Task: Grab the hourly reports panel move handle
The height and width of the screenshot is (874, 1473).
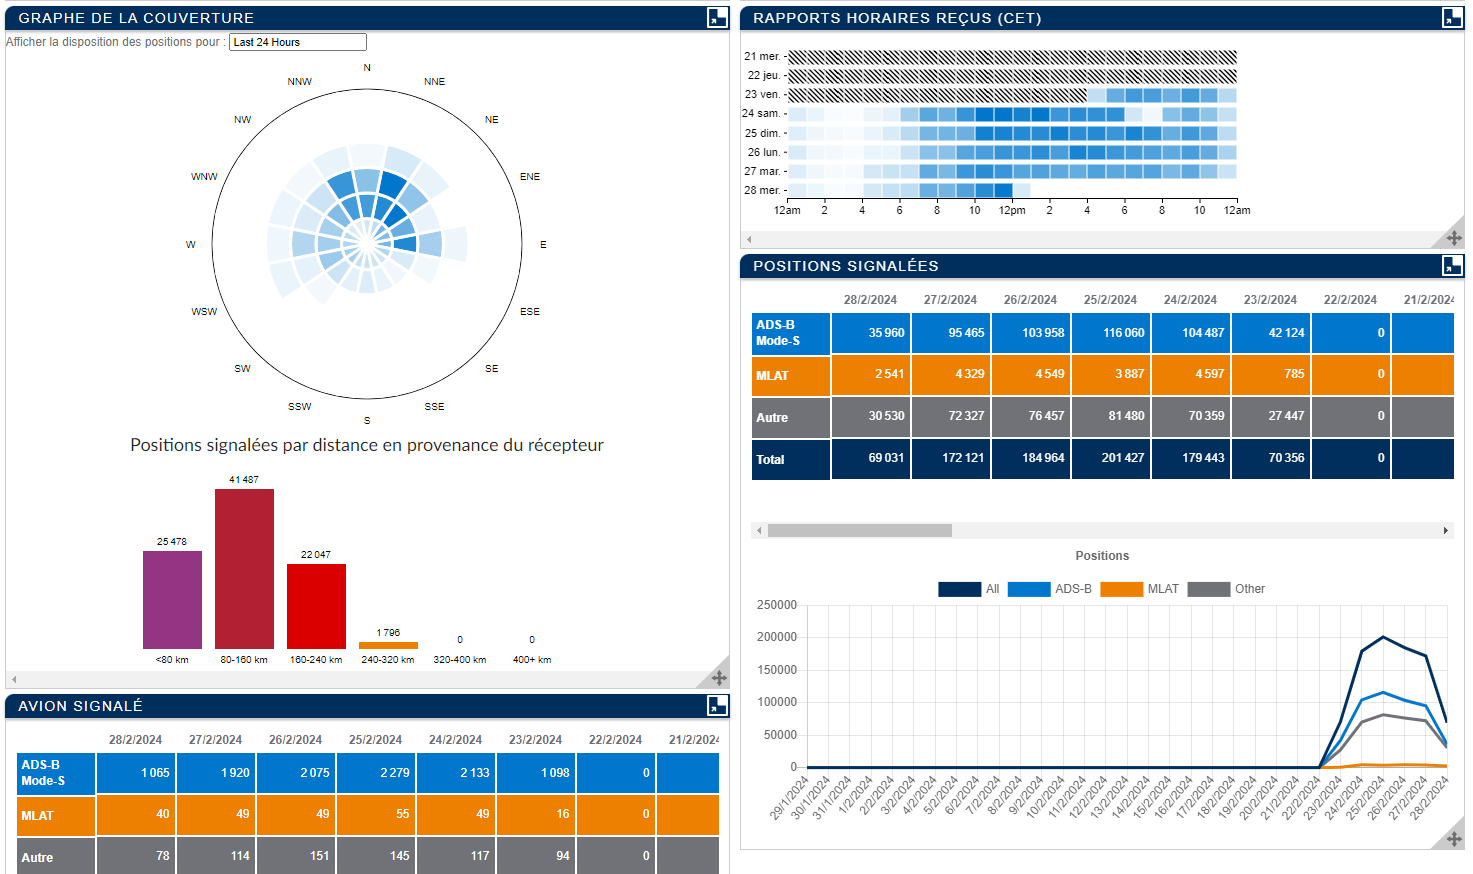Action: click(x=1453, y=238)
